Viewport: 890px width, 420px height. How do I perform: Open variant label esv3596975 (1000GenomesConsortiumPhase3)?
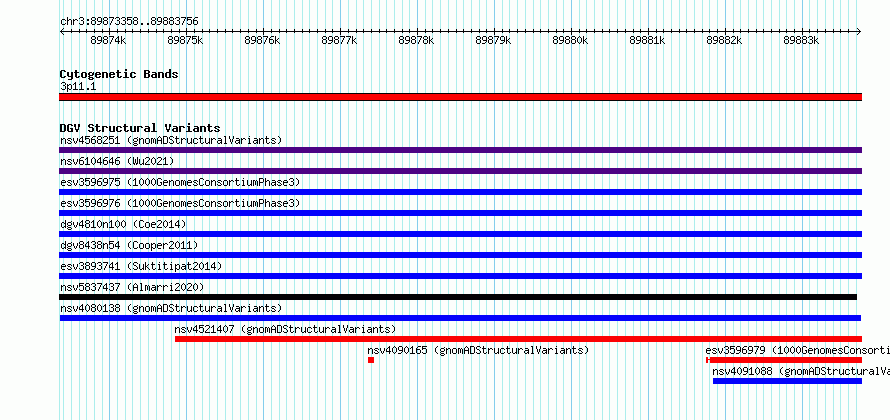(x=180, y=182)
